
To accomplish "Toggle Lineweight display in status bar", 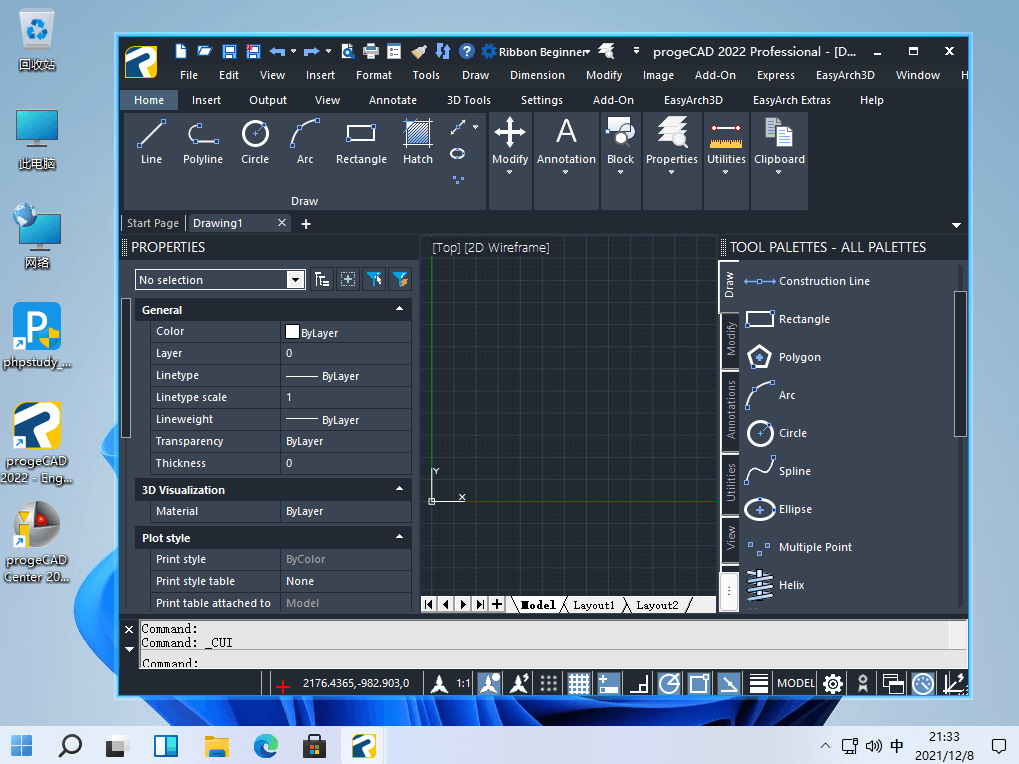I will coord(758,683).
